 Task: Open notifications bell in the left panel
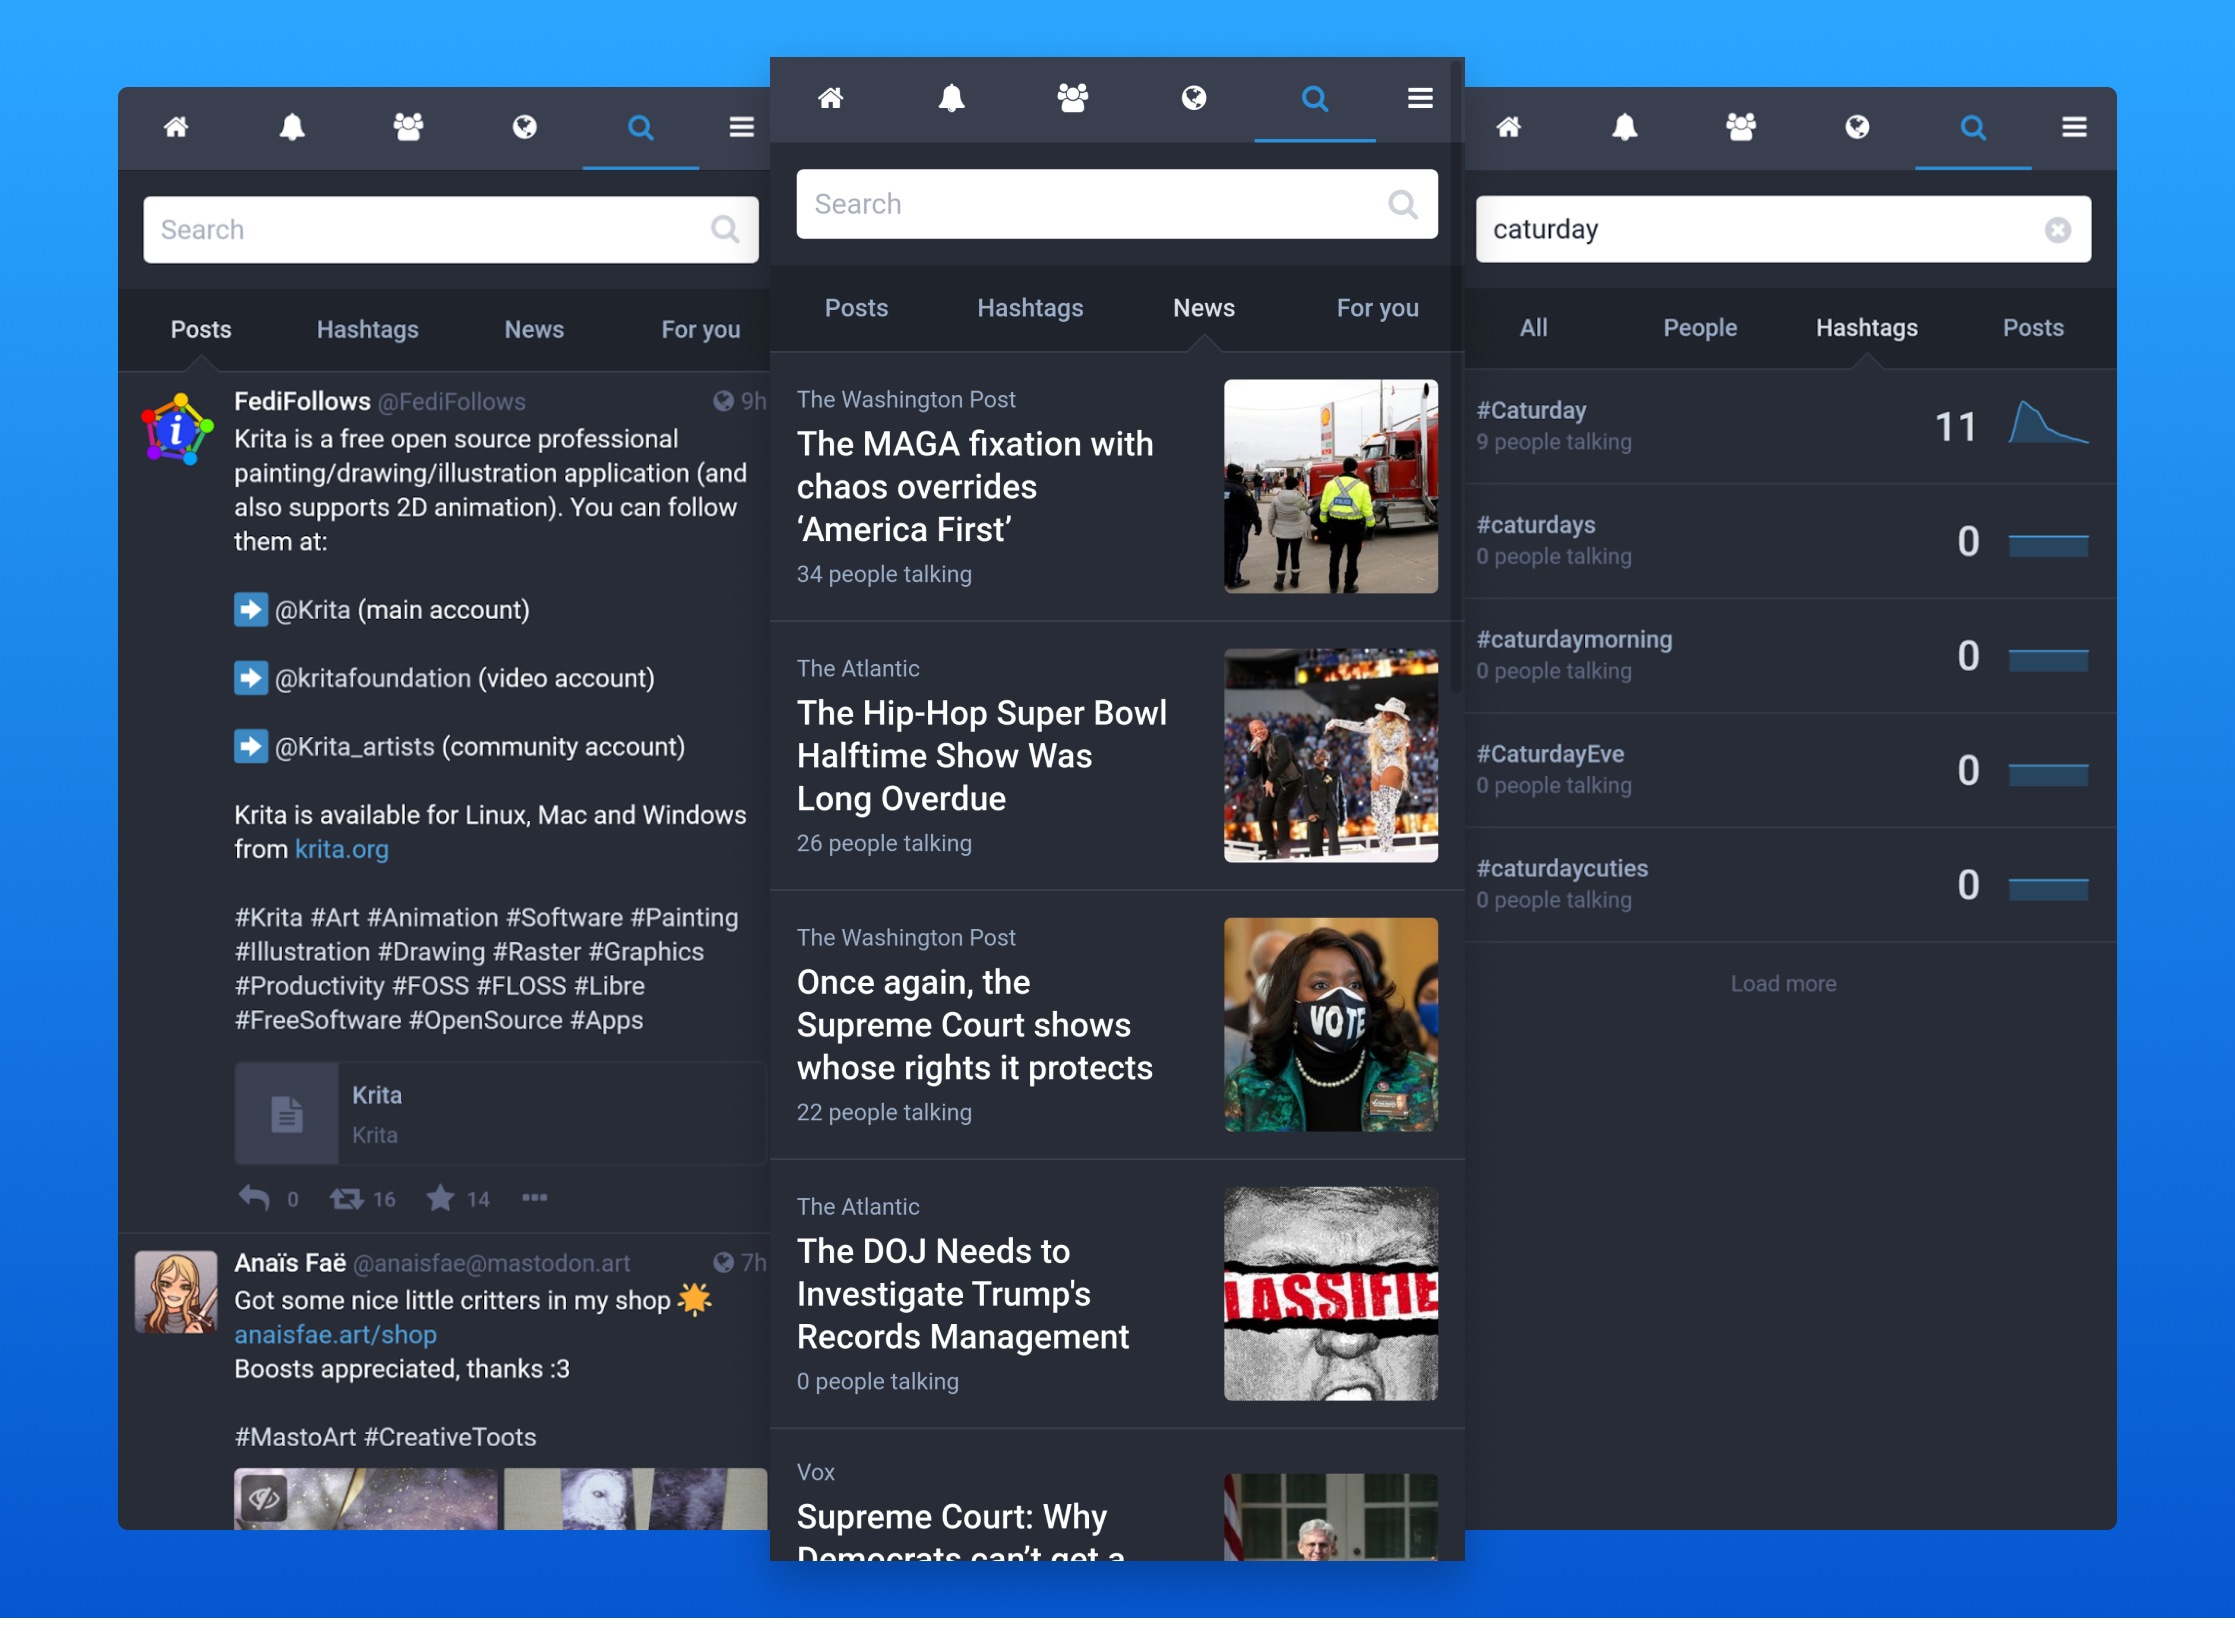point(292,127)
